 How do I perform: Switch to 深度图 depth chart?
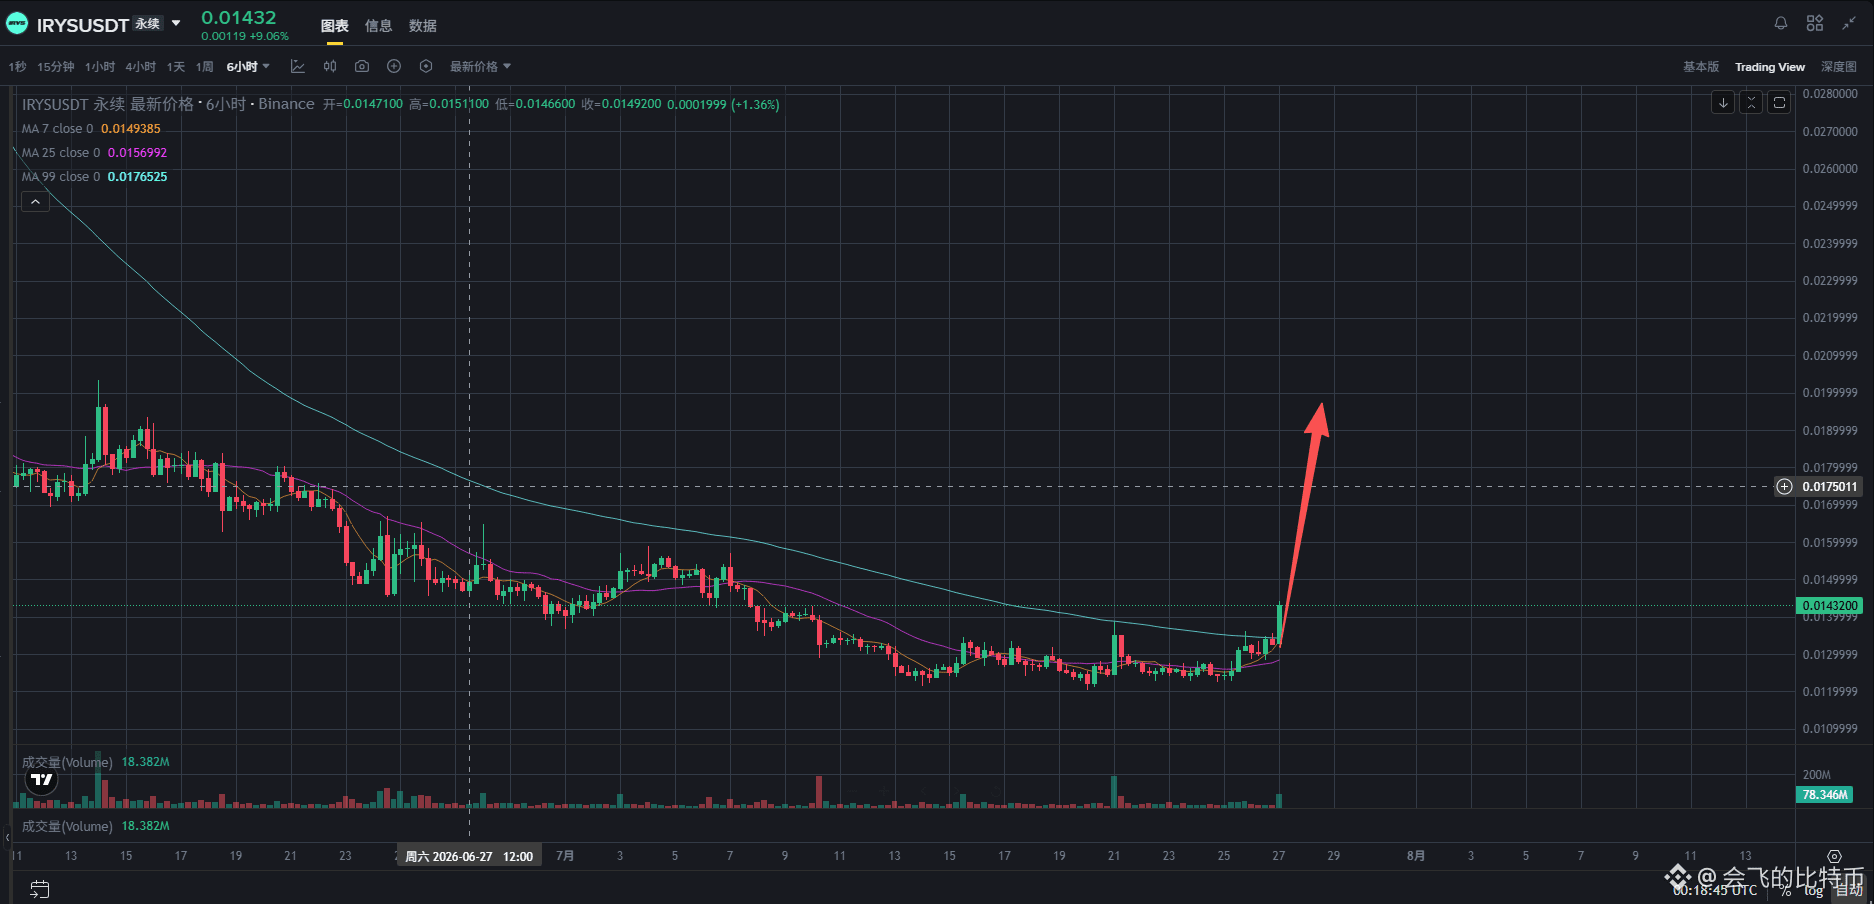[x=1839, y=67]
